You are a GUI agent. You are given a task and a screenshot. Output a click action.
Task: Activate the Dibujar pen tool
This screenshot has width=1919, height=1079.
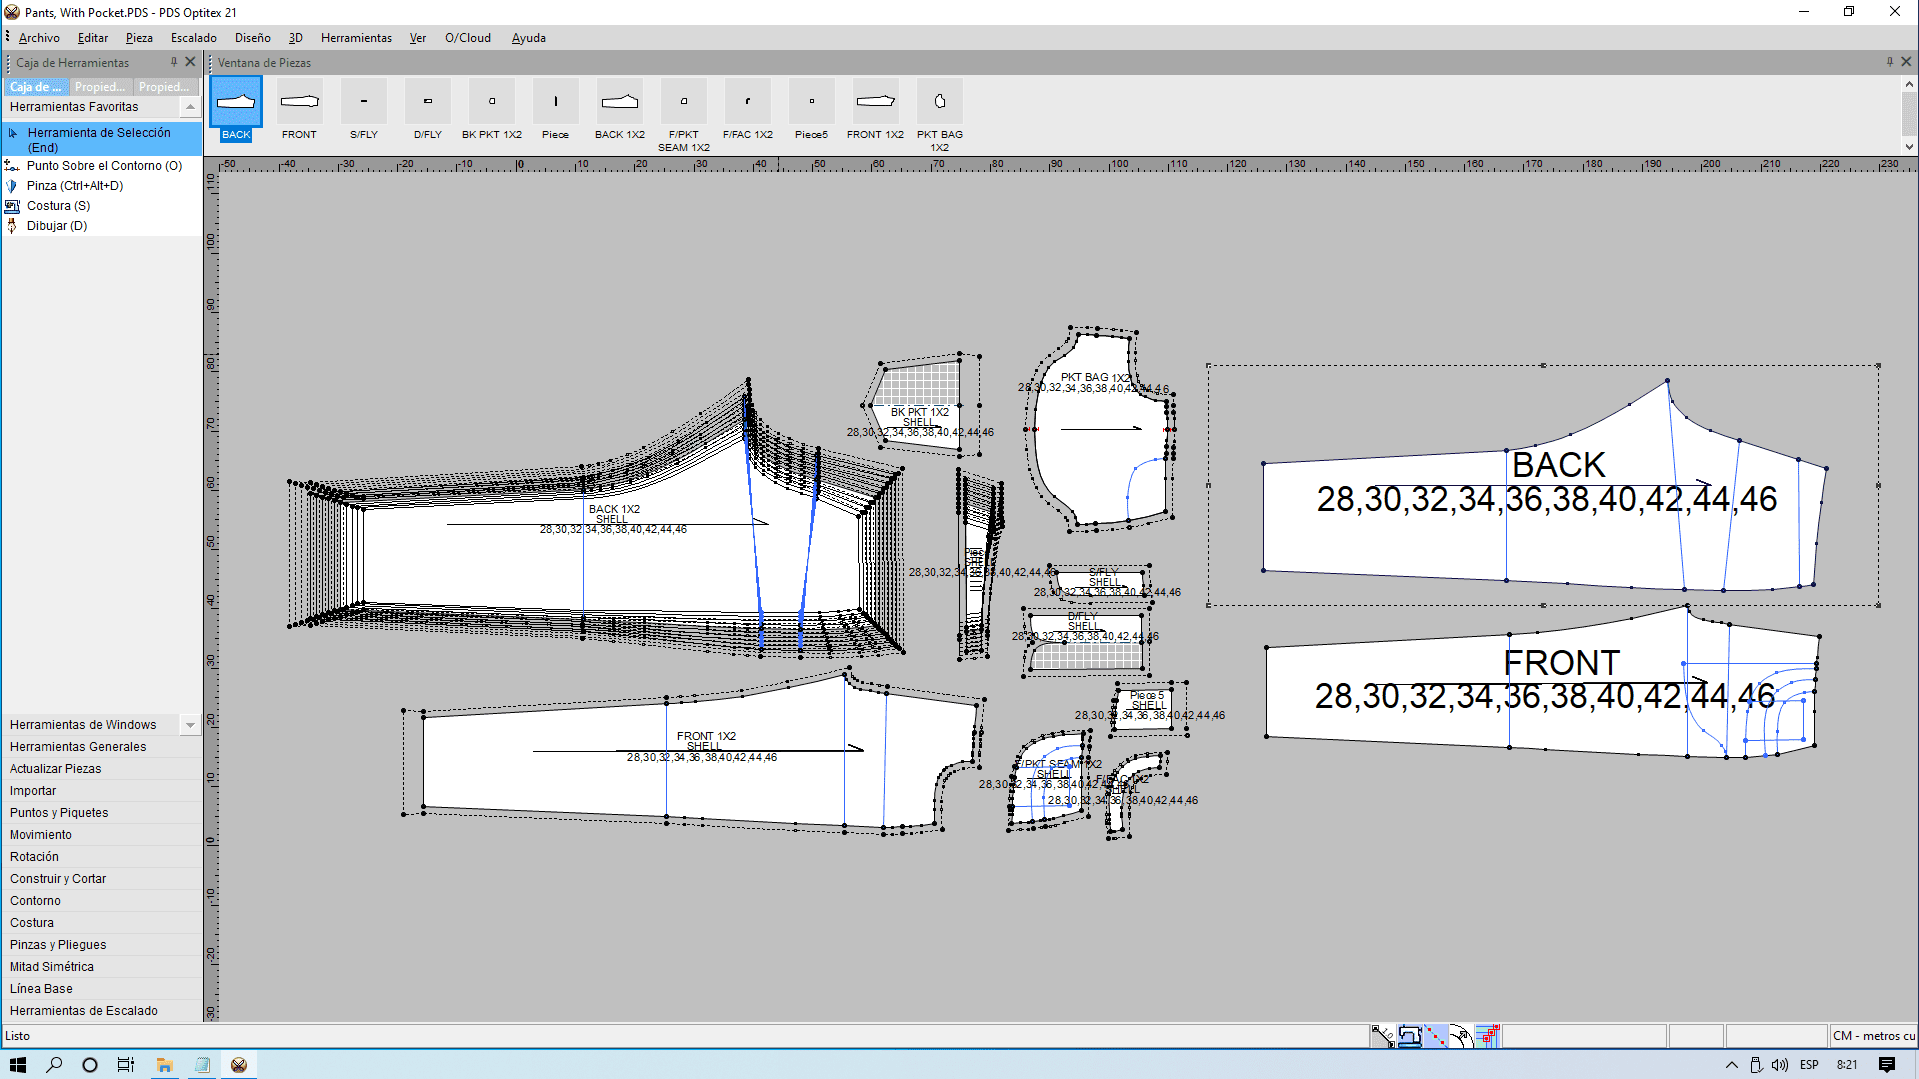pos(56,226)
